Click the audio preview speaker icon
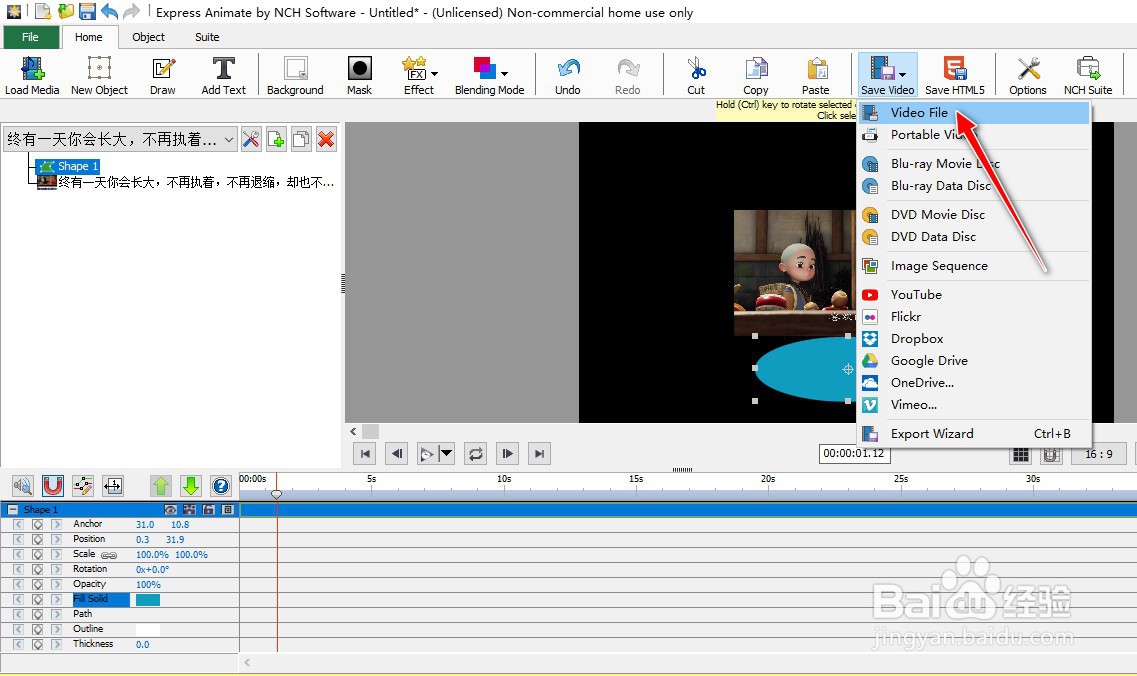The width and height of the screenshot is (1137, 676). (22, 485)
